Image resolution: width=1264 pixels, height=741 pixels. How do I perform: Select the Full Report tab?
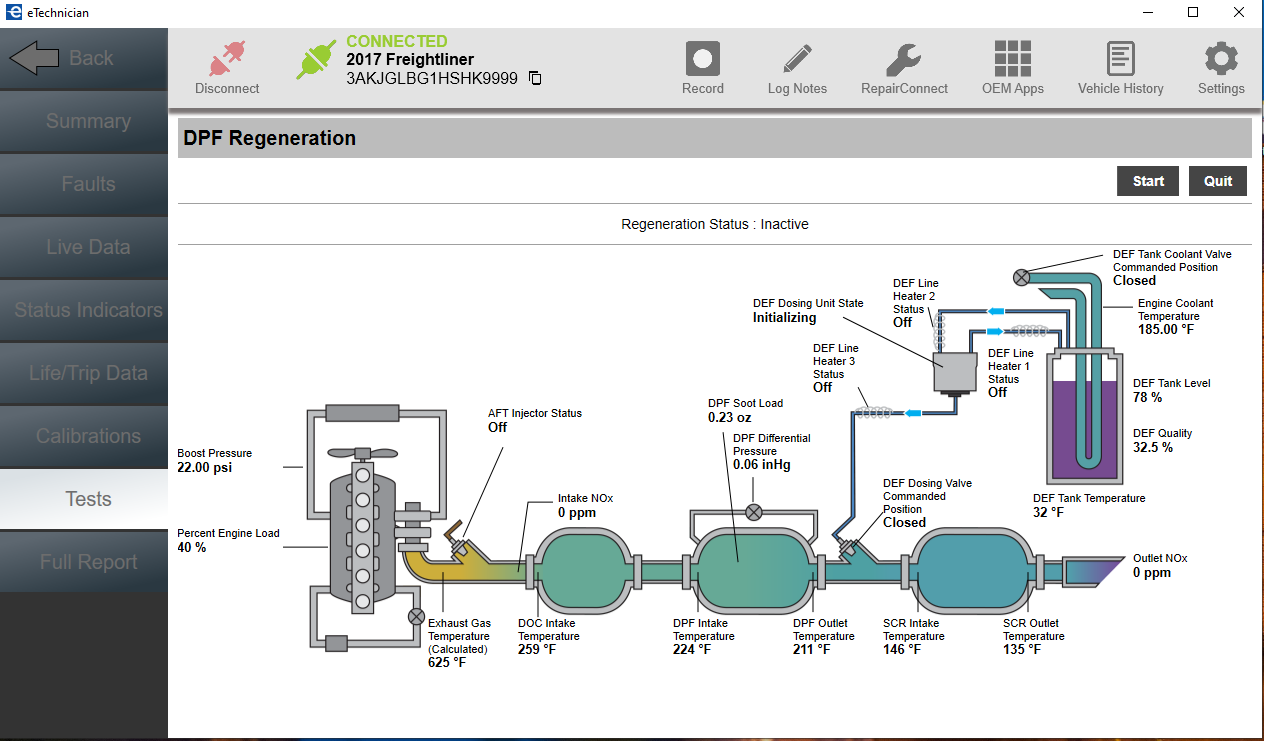click(x=88, y=562)
